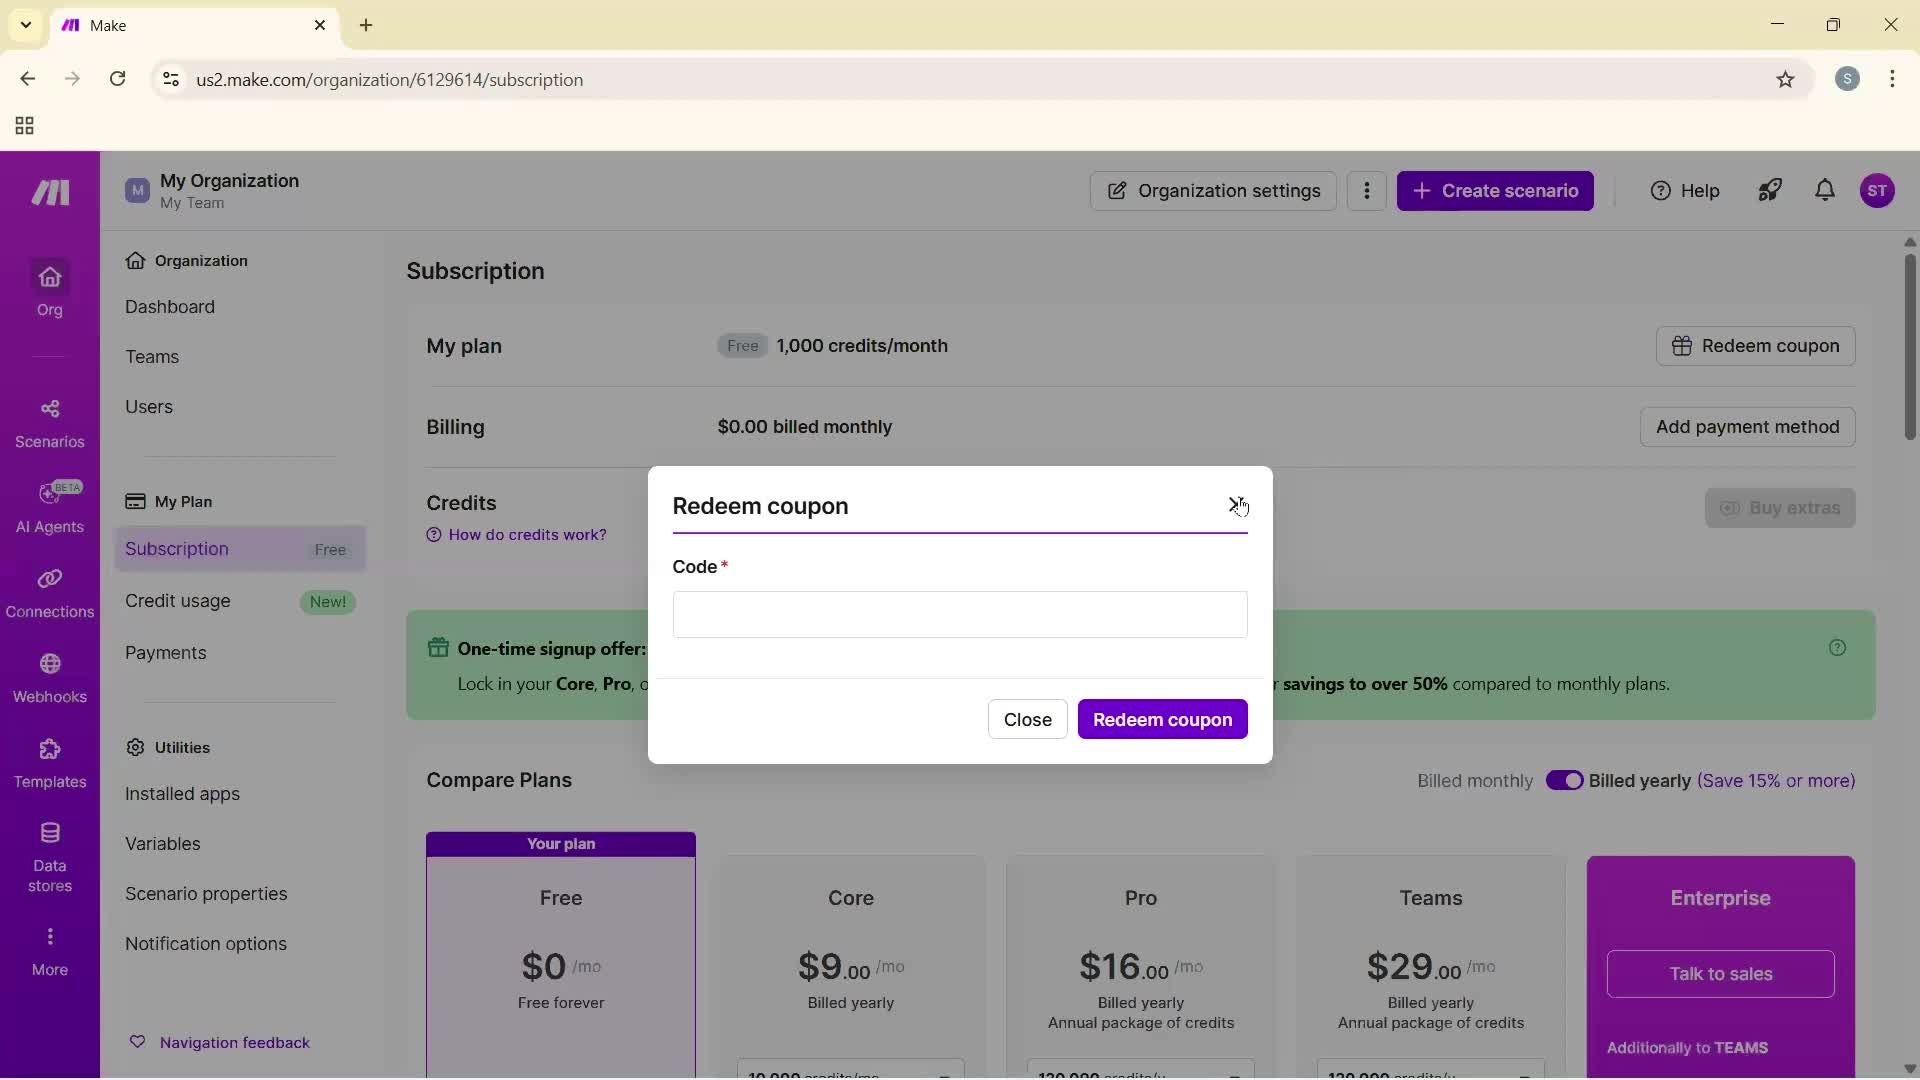Open the AI Agents beta panel
The height and width of the screenshot is (1080, 1920).
[49, 508]
